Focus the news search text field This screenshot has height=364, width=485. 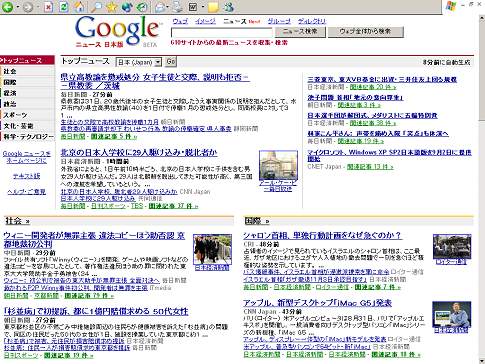click(x=222, y=32)
